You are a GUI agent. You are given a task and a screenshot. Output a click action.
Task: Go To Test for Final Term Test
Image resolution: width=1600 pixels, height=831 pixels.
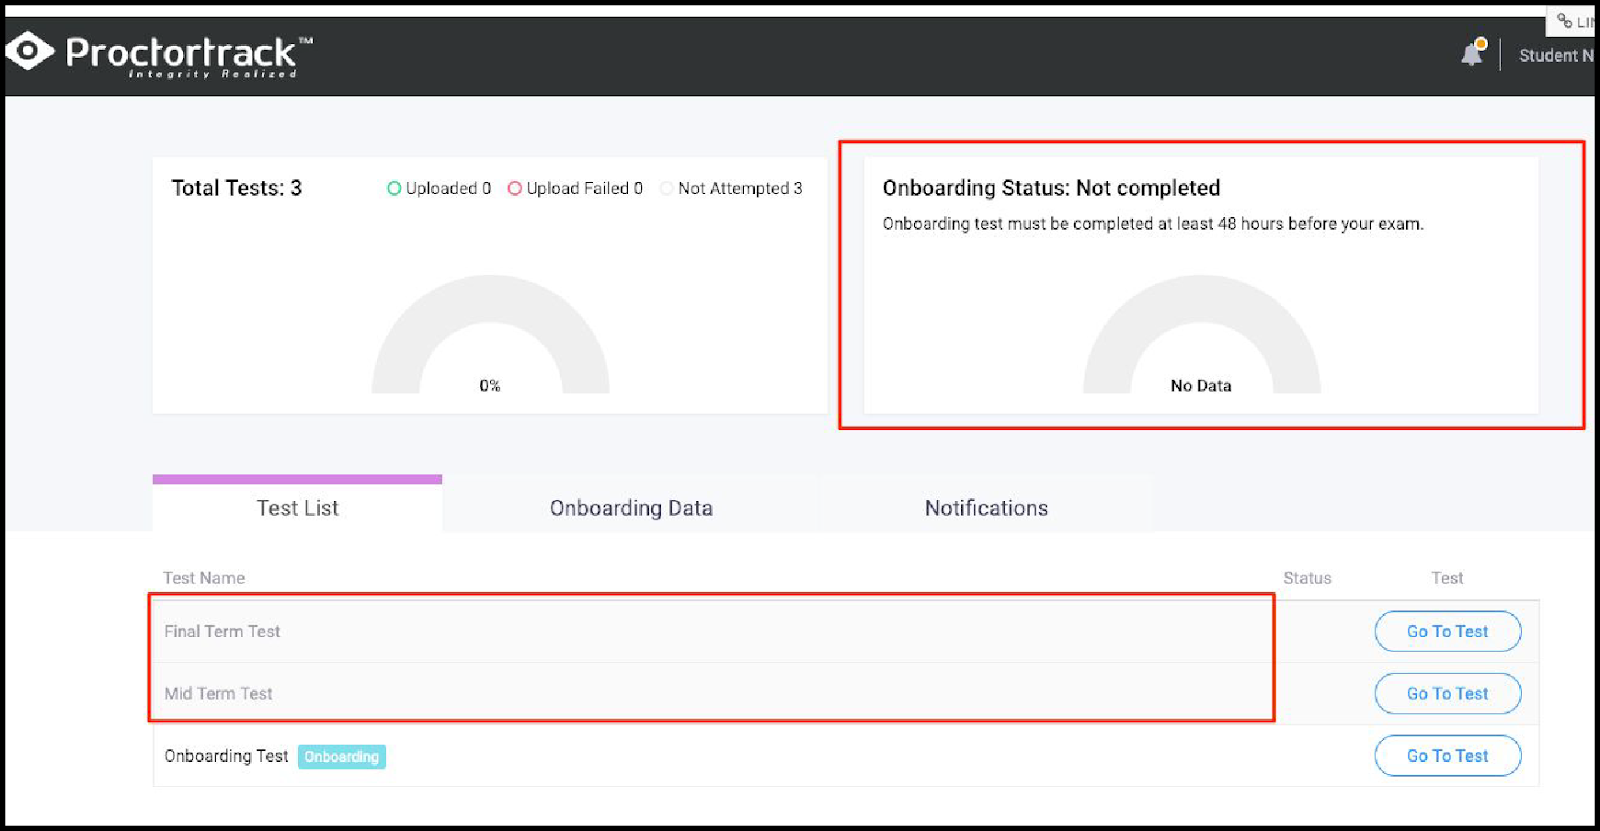pos(1447,631)
